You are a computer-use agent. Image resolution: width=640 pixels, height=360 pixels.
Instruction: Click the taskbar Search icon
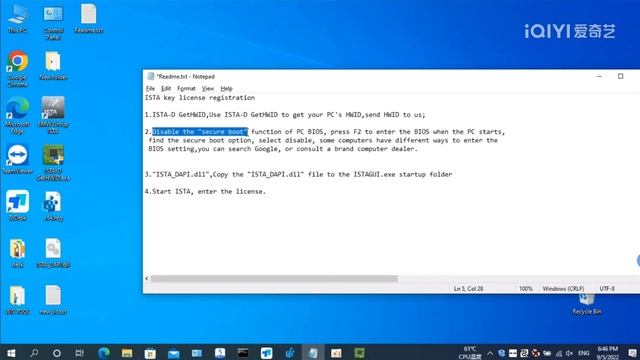[x=34, y=353]
